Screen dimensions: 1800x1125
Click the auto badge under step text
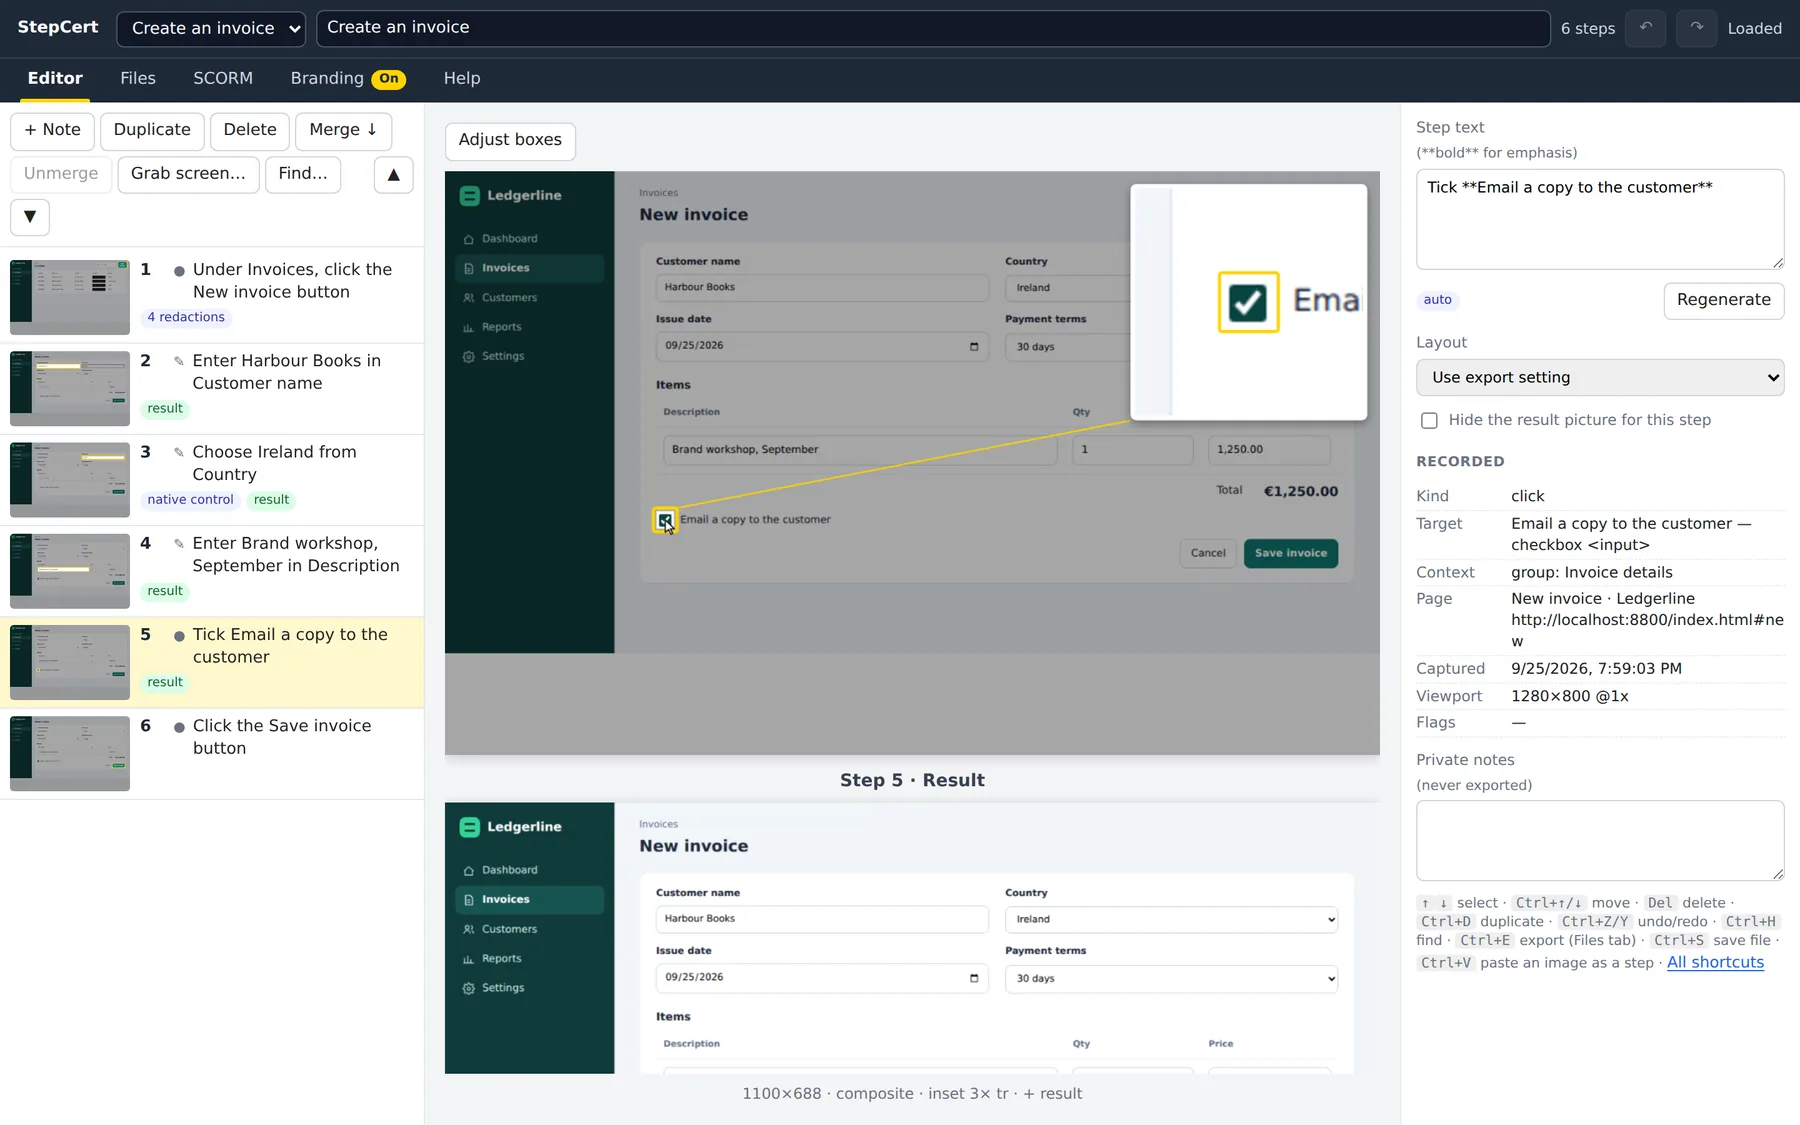(1438, 300)
